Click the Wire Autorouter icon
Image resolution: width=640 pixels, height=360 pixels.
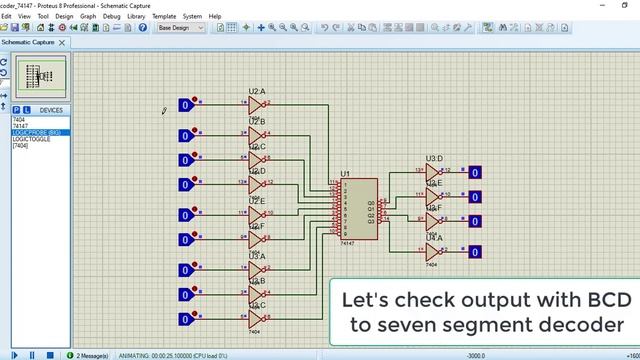pos(487,27)
